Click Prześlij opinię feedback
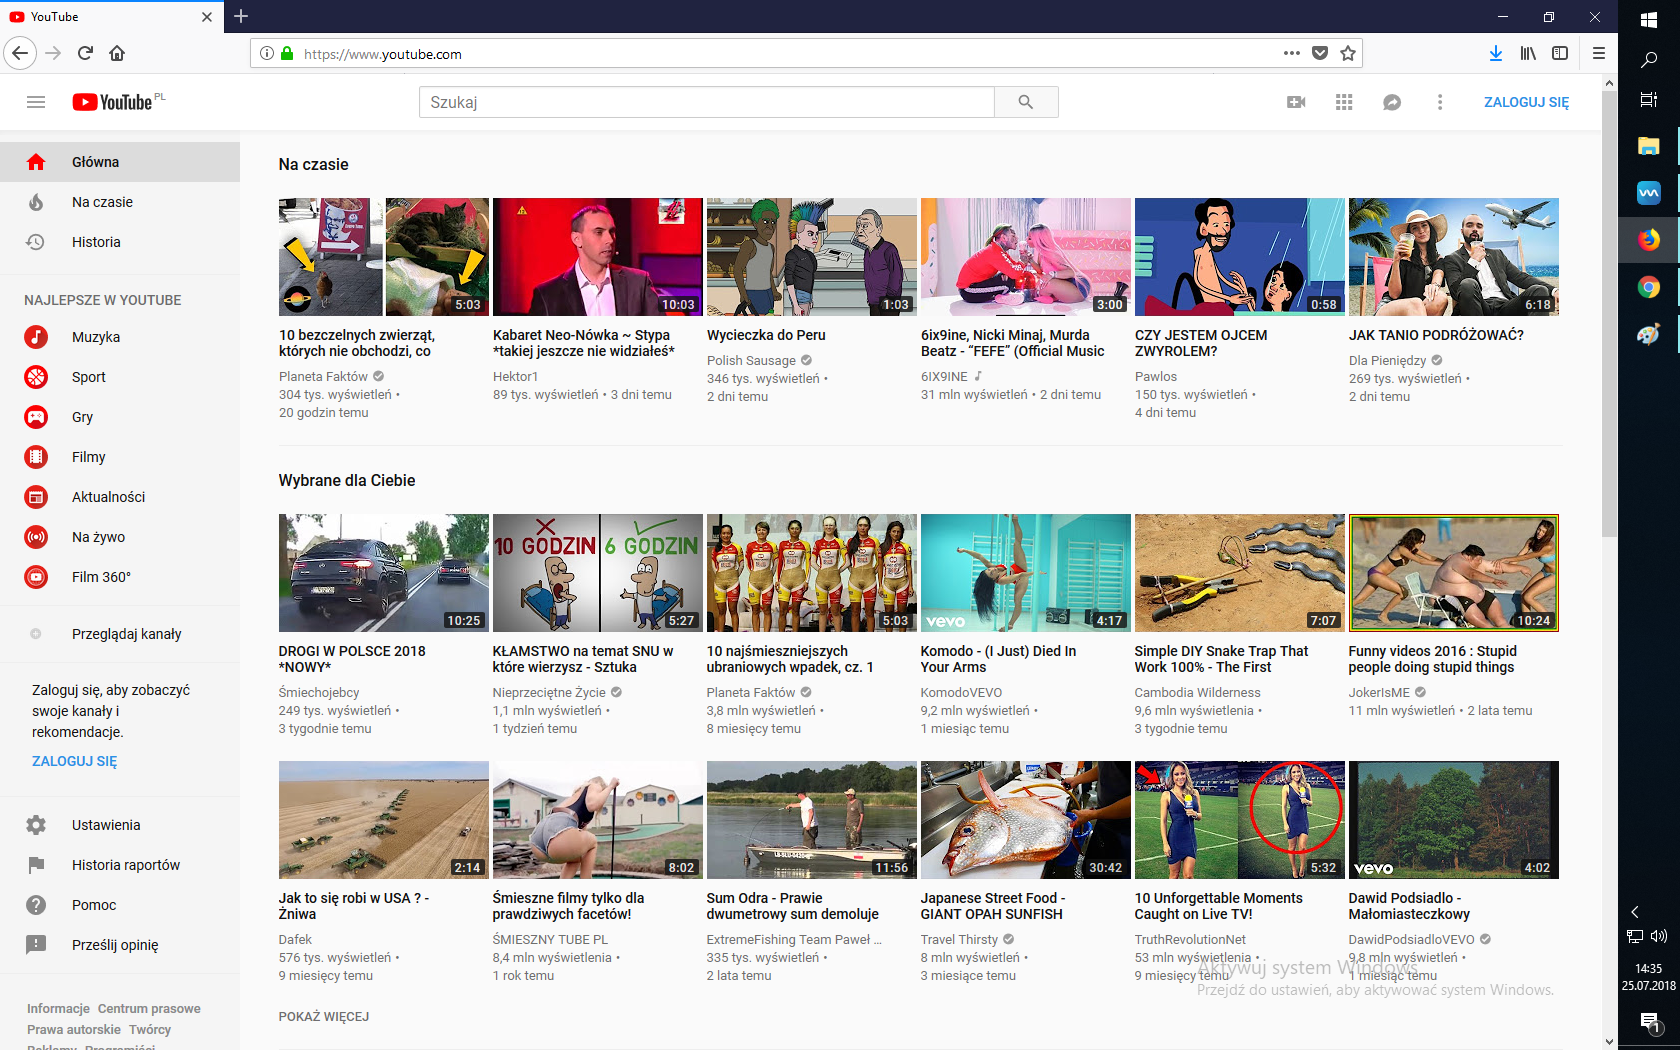1680x1050 pixels. [120, 945]
